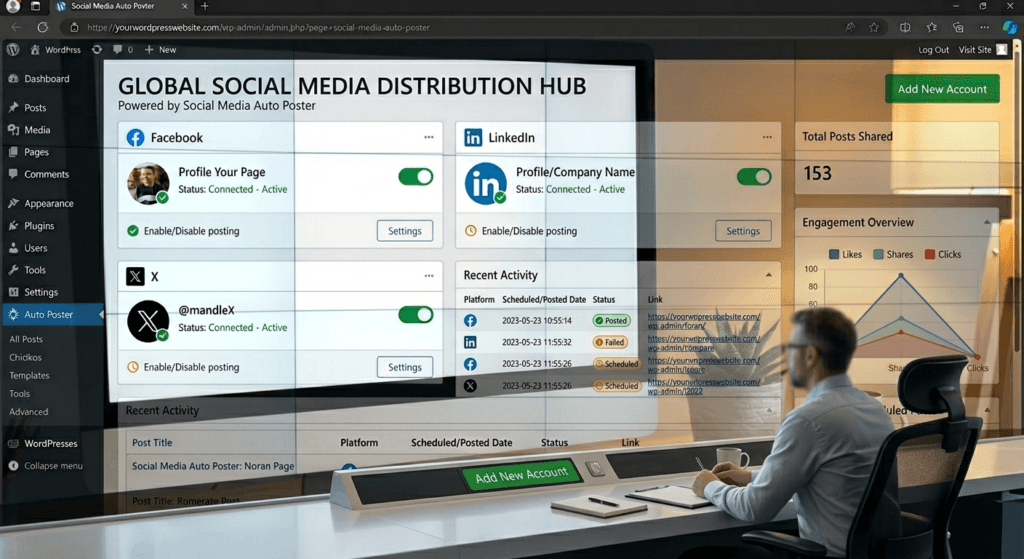
Task: Open the Users menu item
Action: (36, 248)
